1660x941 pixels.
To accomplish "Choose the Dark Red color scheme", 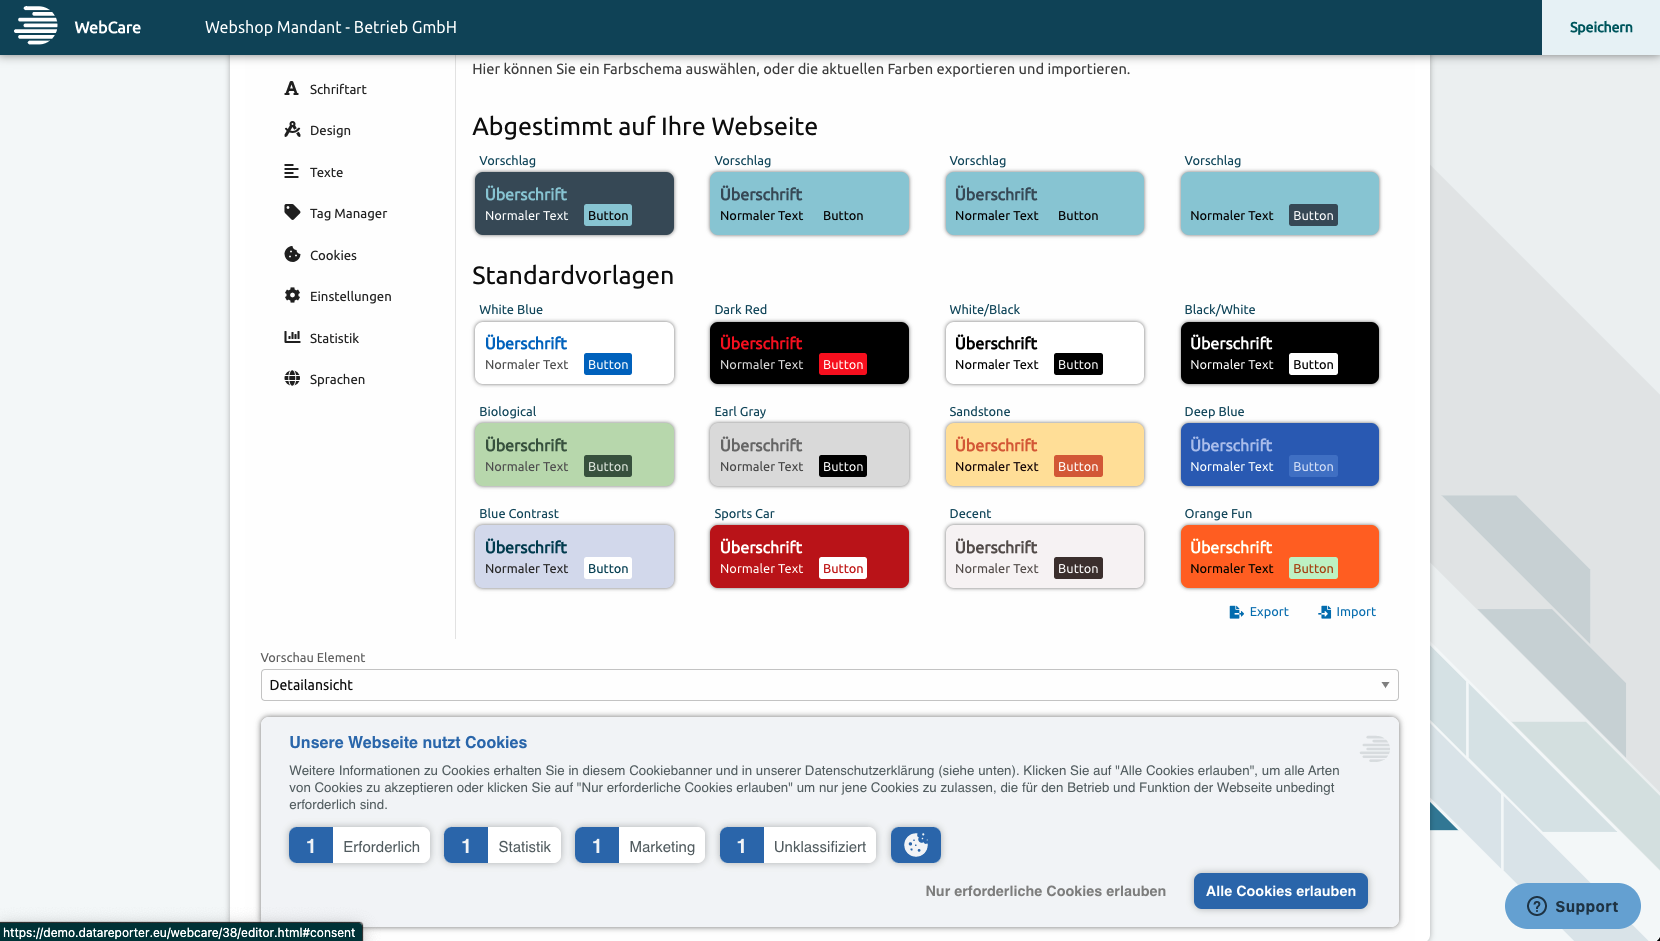I will coord(809,353).
